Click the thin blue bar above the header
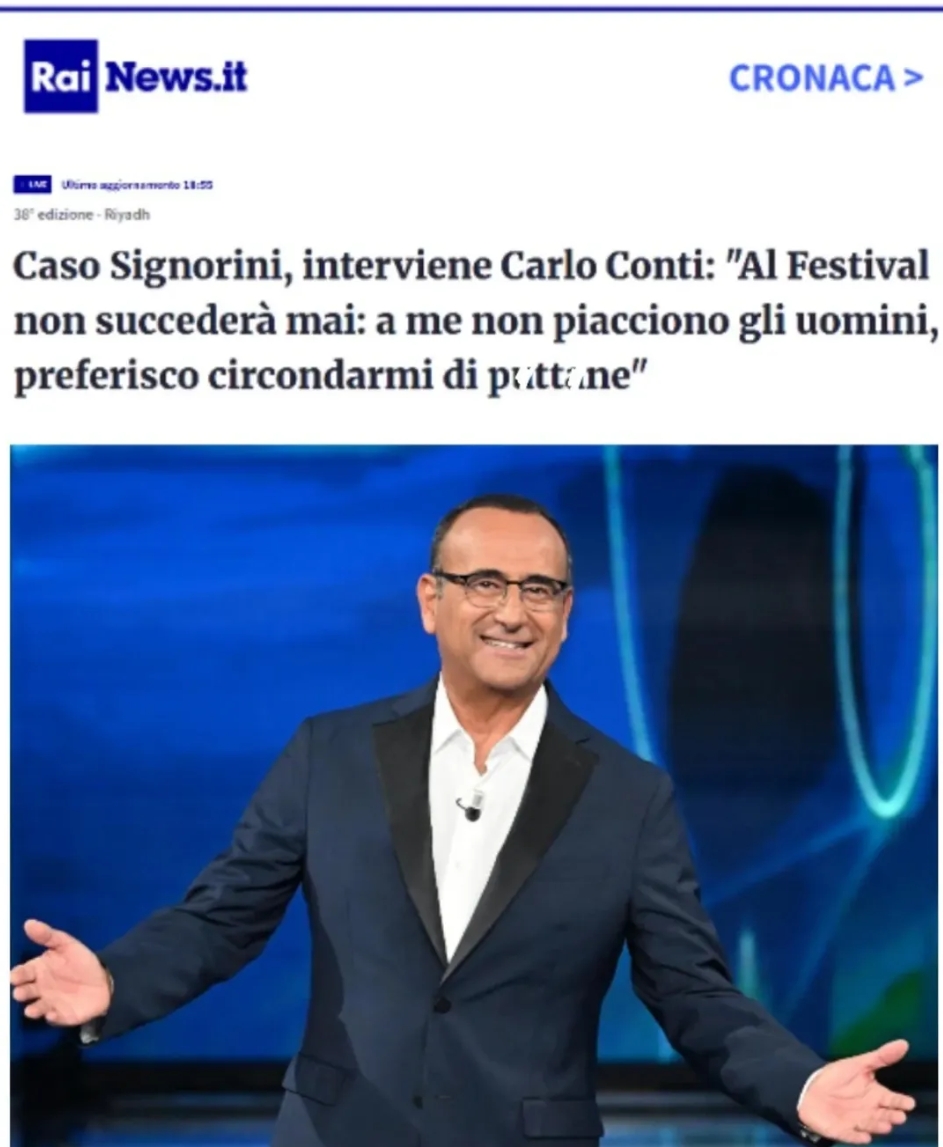The image size is (943, 1147). coord(471,8)
